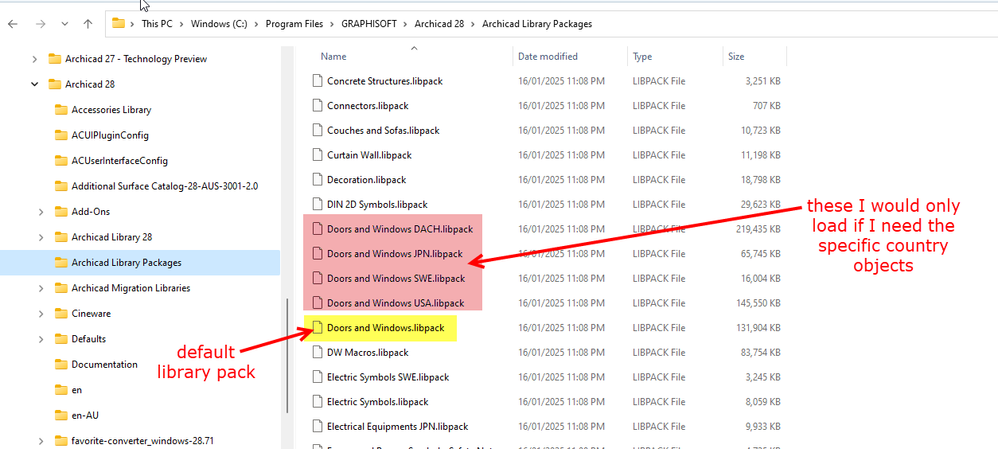The width and height of the screenshot is (998, 449).
Task: Select Decoration.libpack file
Action: 366,180
